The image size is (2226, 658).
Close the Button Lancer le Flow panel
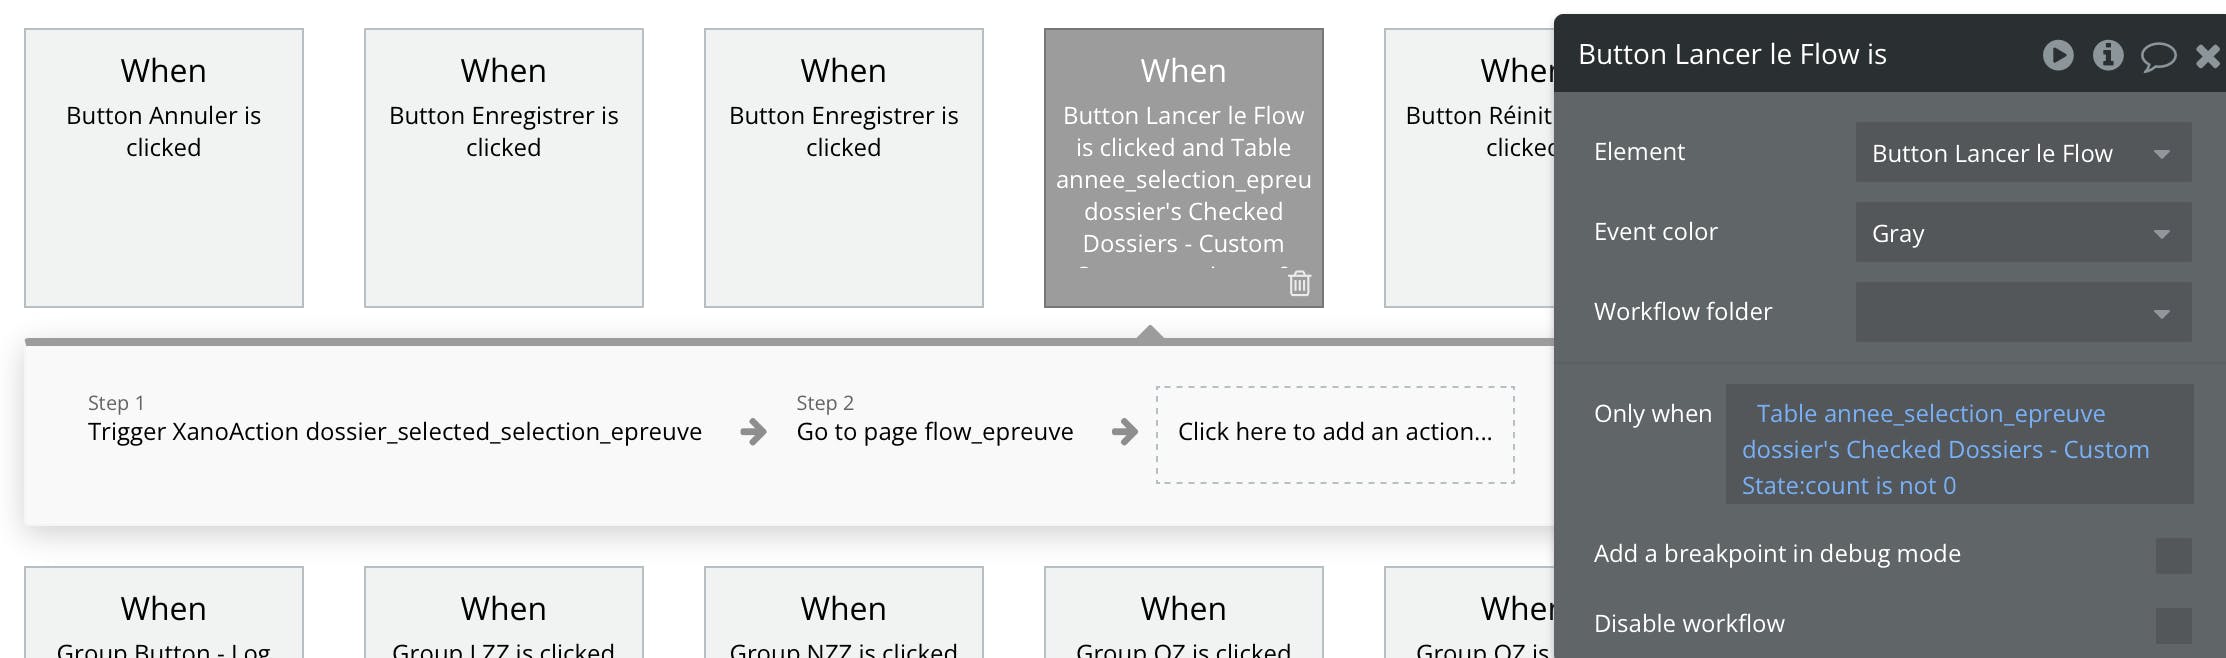point(2207,56)
